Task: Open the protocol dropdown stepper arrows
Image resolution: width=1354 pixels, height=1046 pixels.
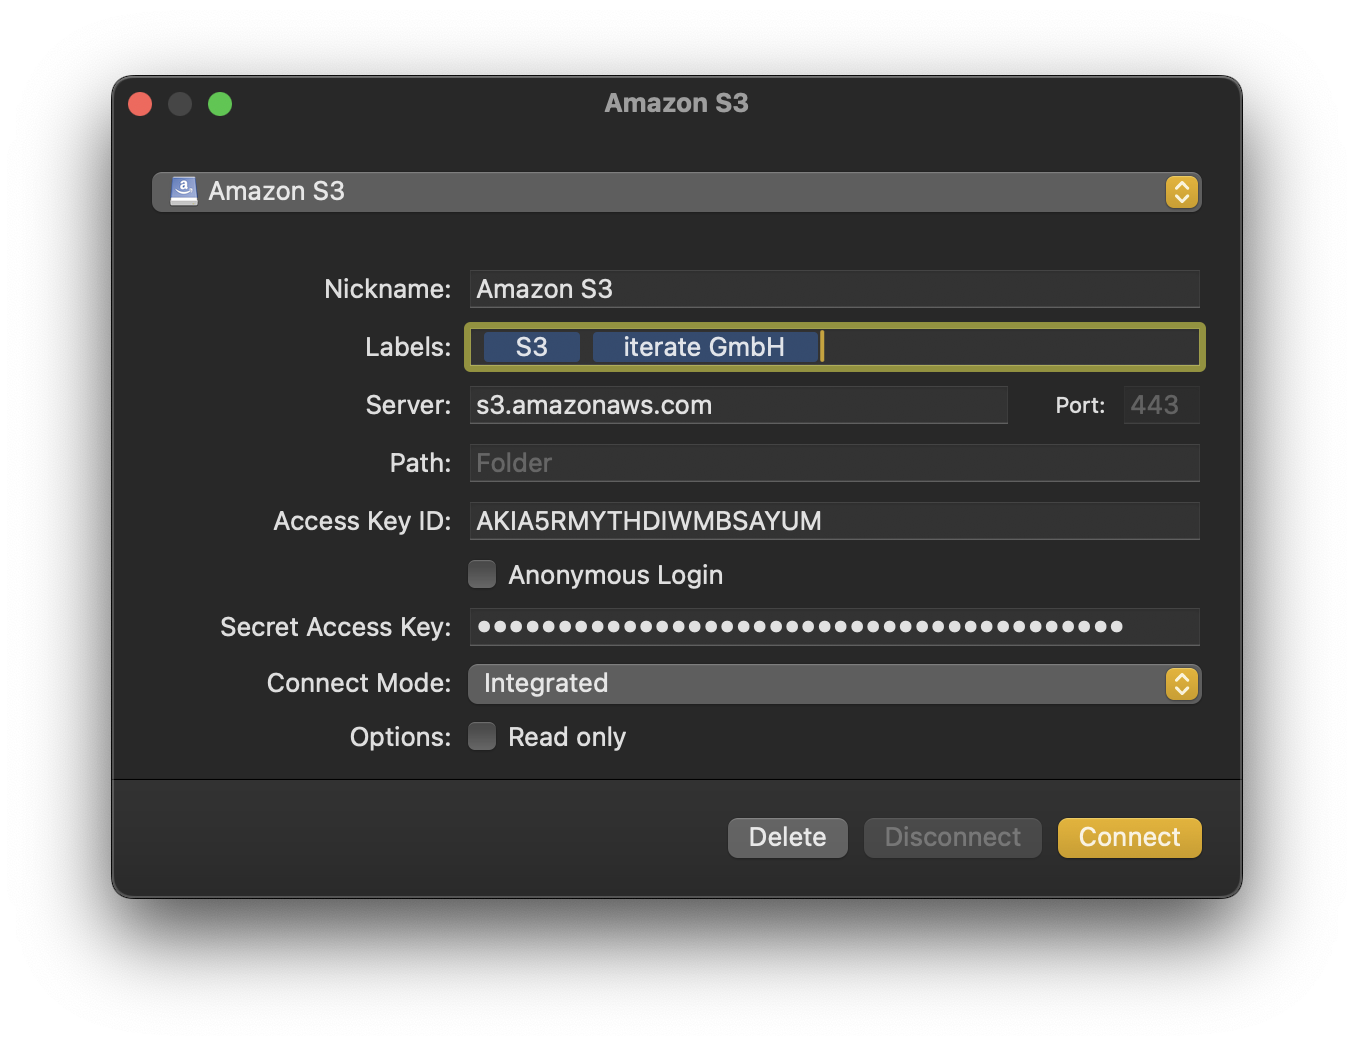Action: click(1182, 192)
